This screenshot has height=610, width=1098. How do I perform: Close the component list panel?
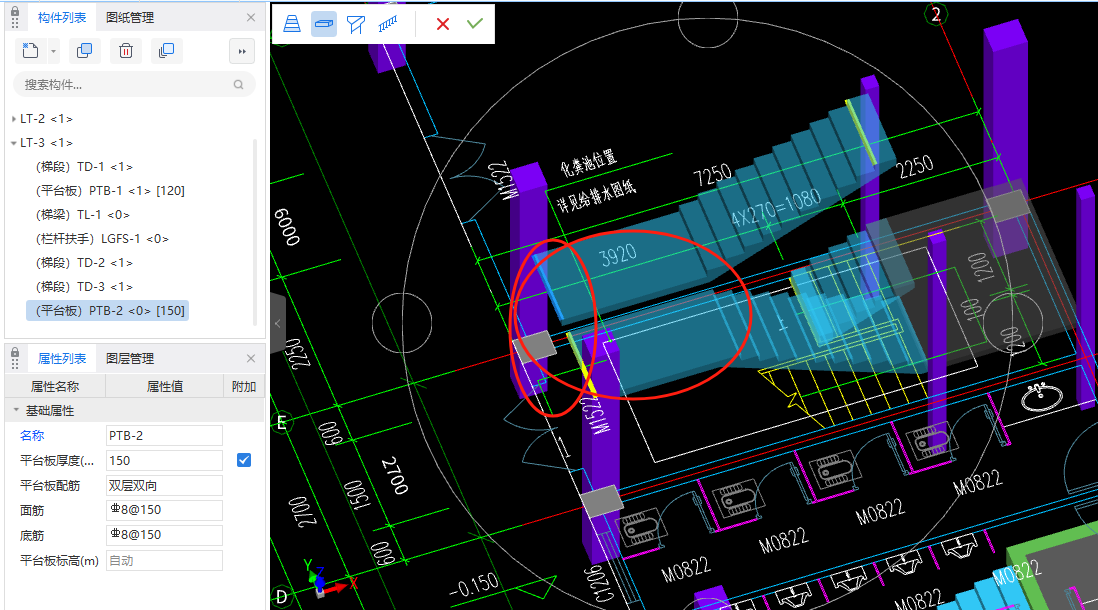pos(251,18)
